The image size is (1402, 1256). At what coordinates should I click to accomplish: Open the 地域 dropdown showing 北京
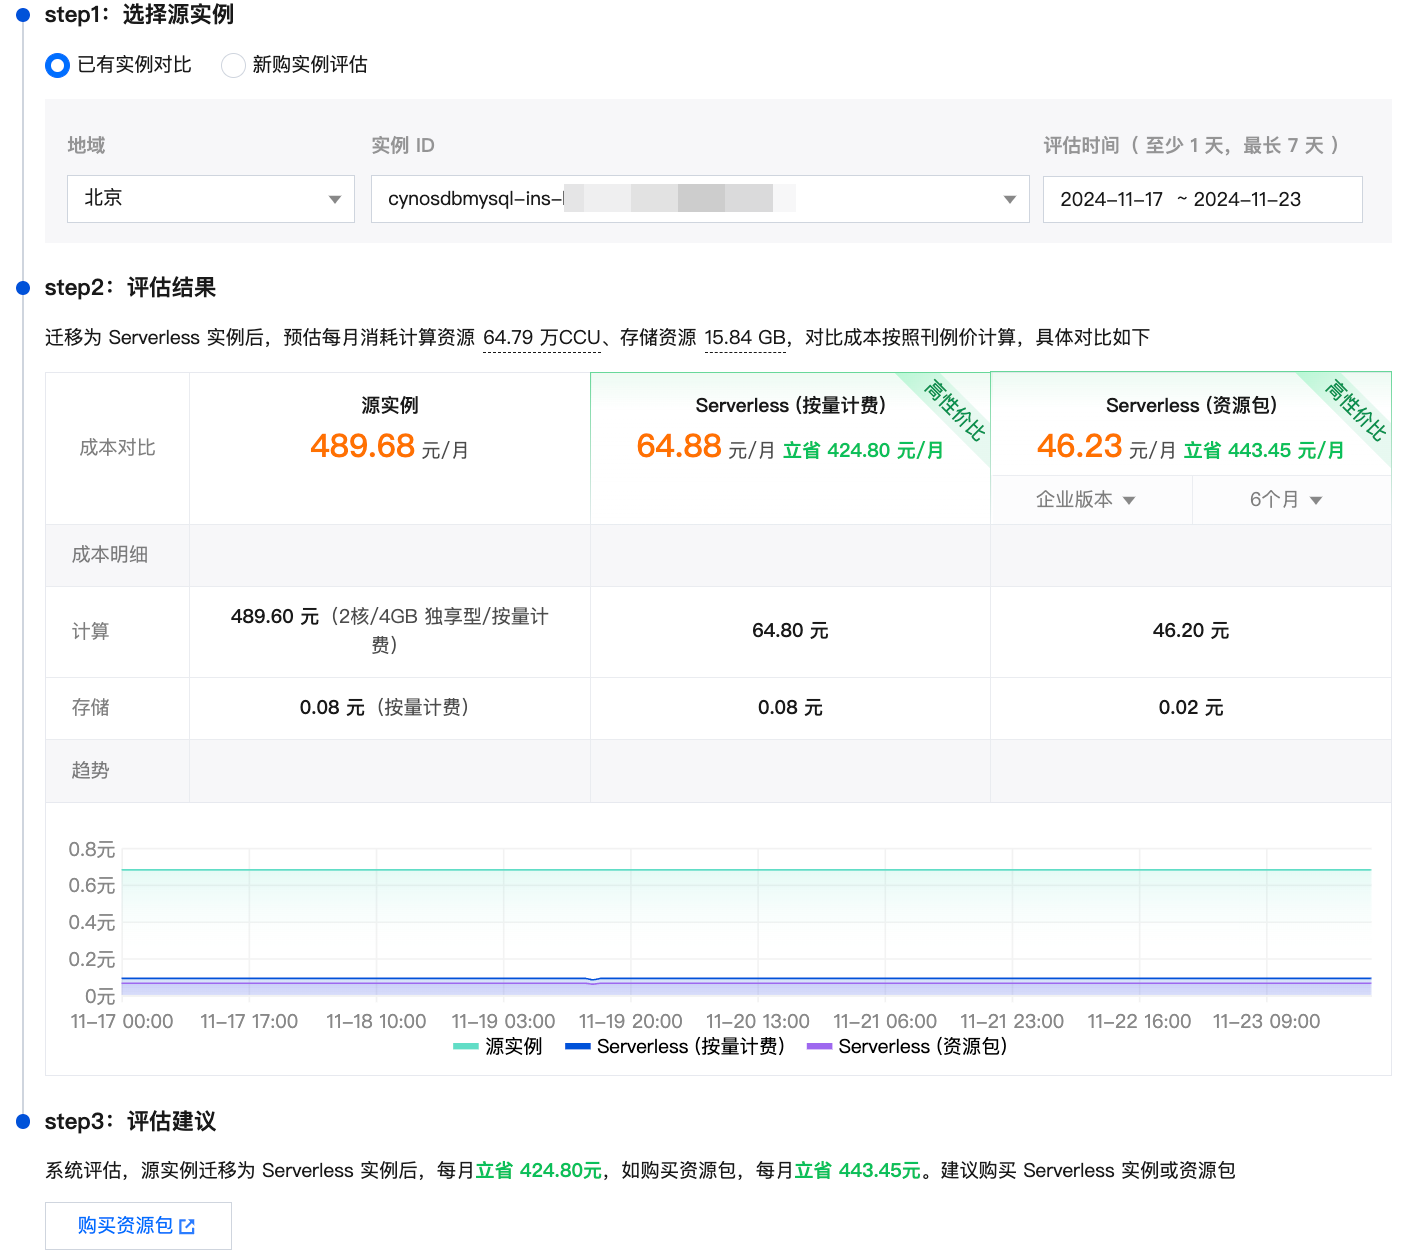pos(210,199)
